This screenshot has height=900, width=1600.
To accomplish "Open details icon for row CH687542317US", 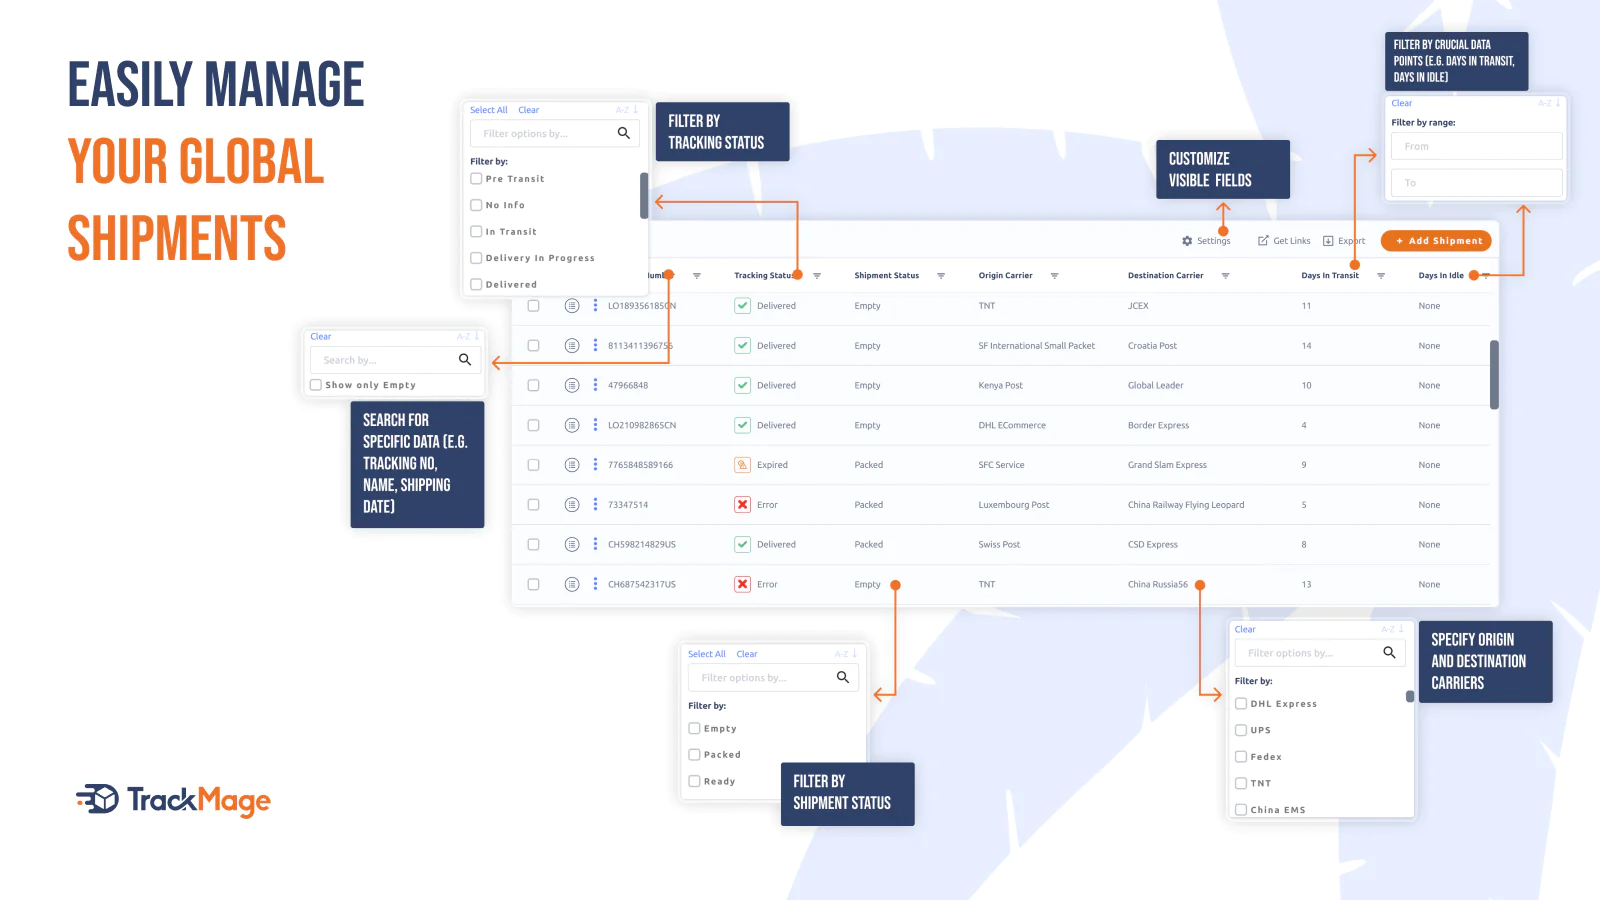I will click(x=572, y=584).
